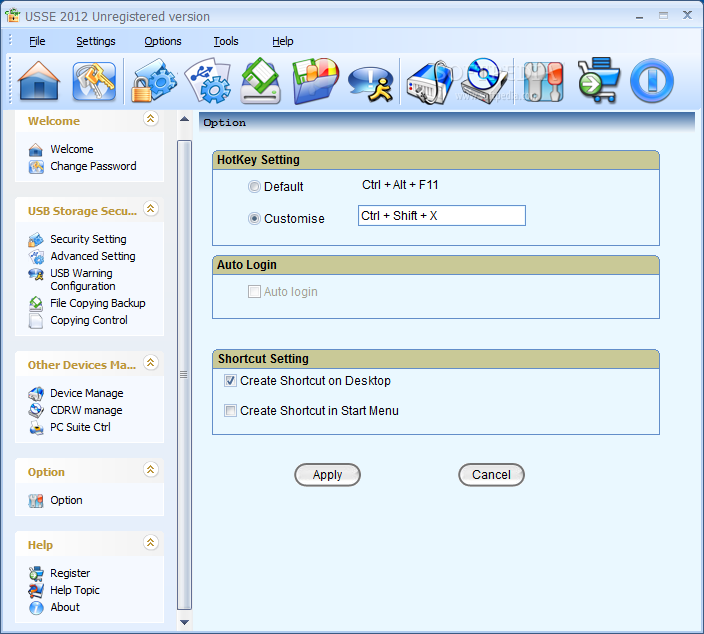Uncheck Create Shortcut on Desktop

pos(230,381)
